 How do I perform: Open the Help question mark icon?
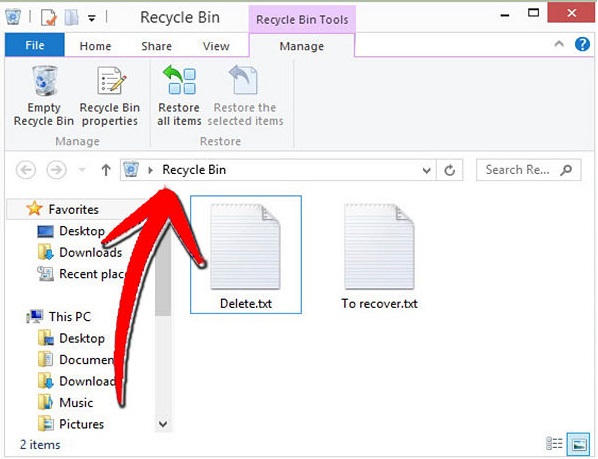[x=582, y=44]
